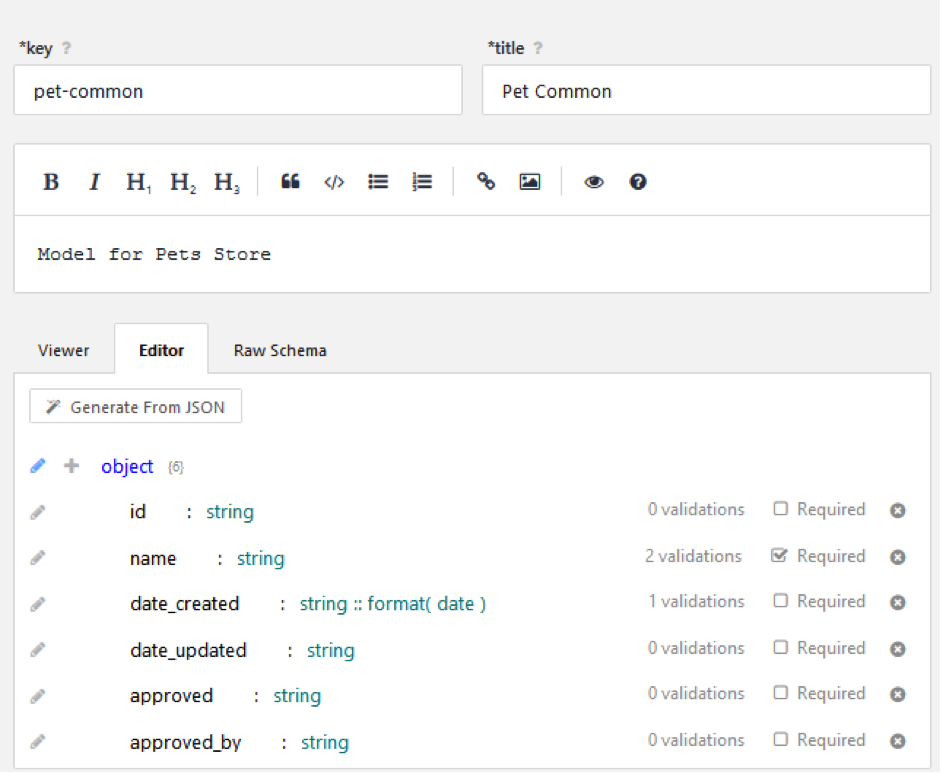Mark the id property as Required
Screen dimensions: 941x773
(x=780, y=509)
